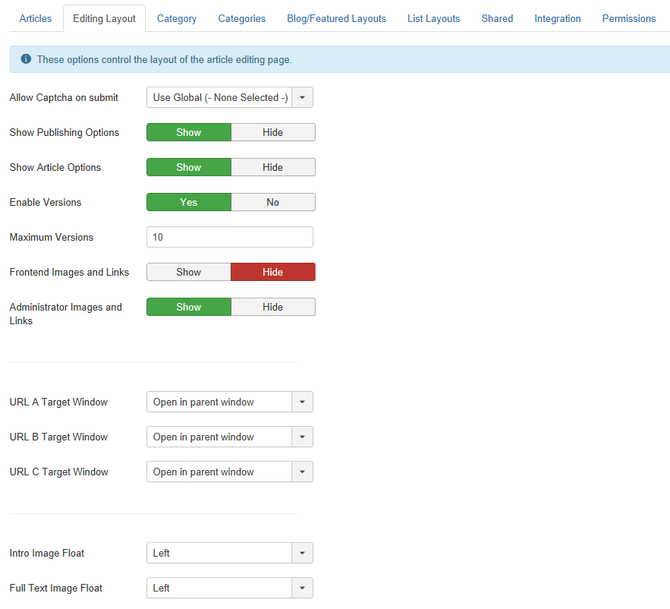The width and height of the screenshot is (670, 609).
Task: Set Frontend Images and Links to Show
Action: pos(189,272)
